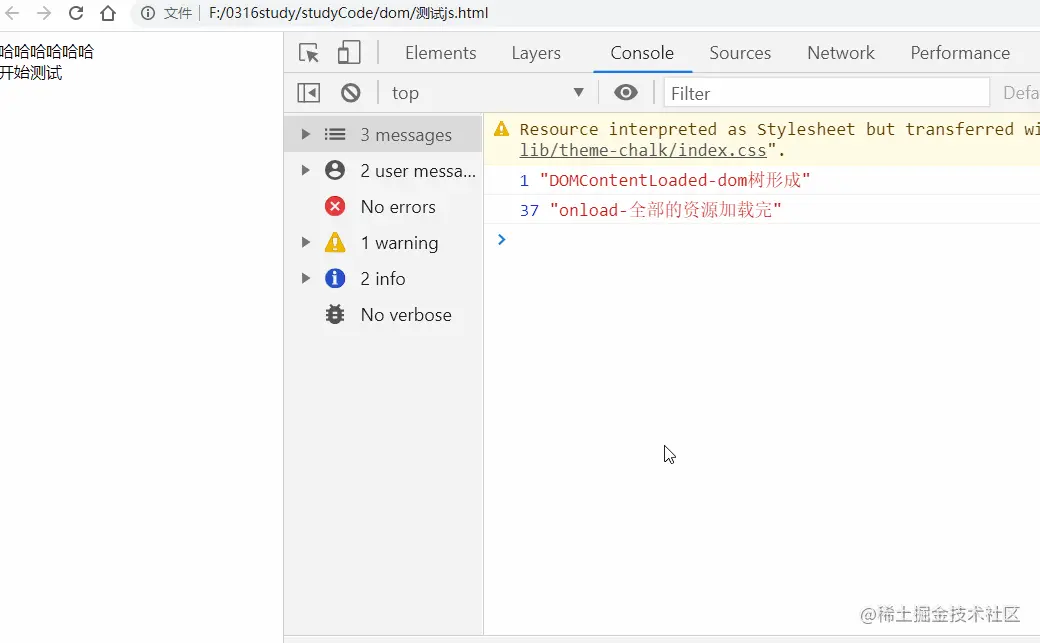Switch to the Elements tab

coord(441,52)
